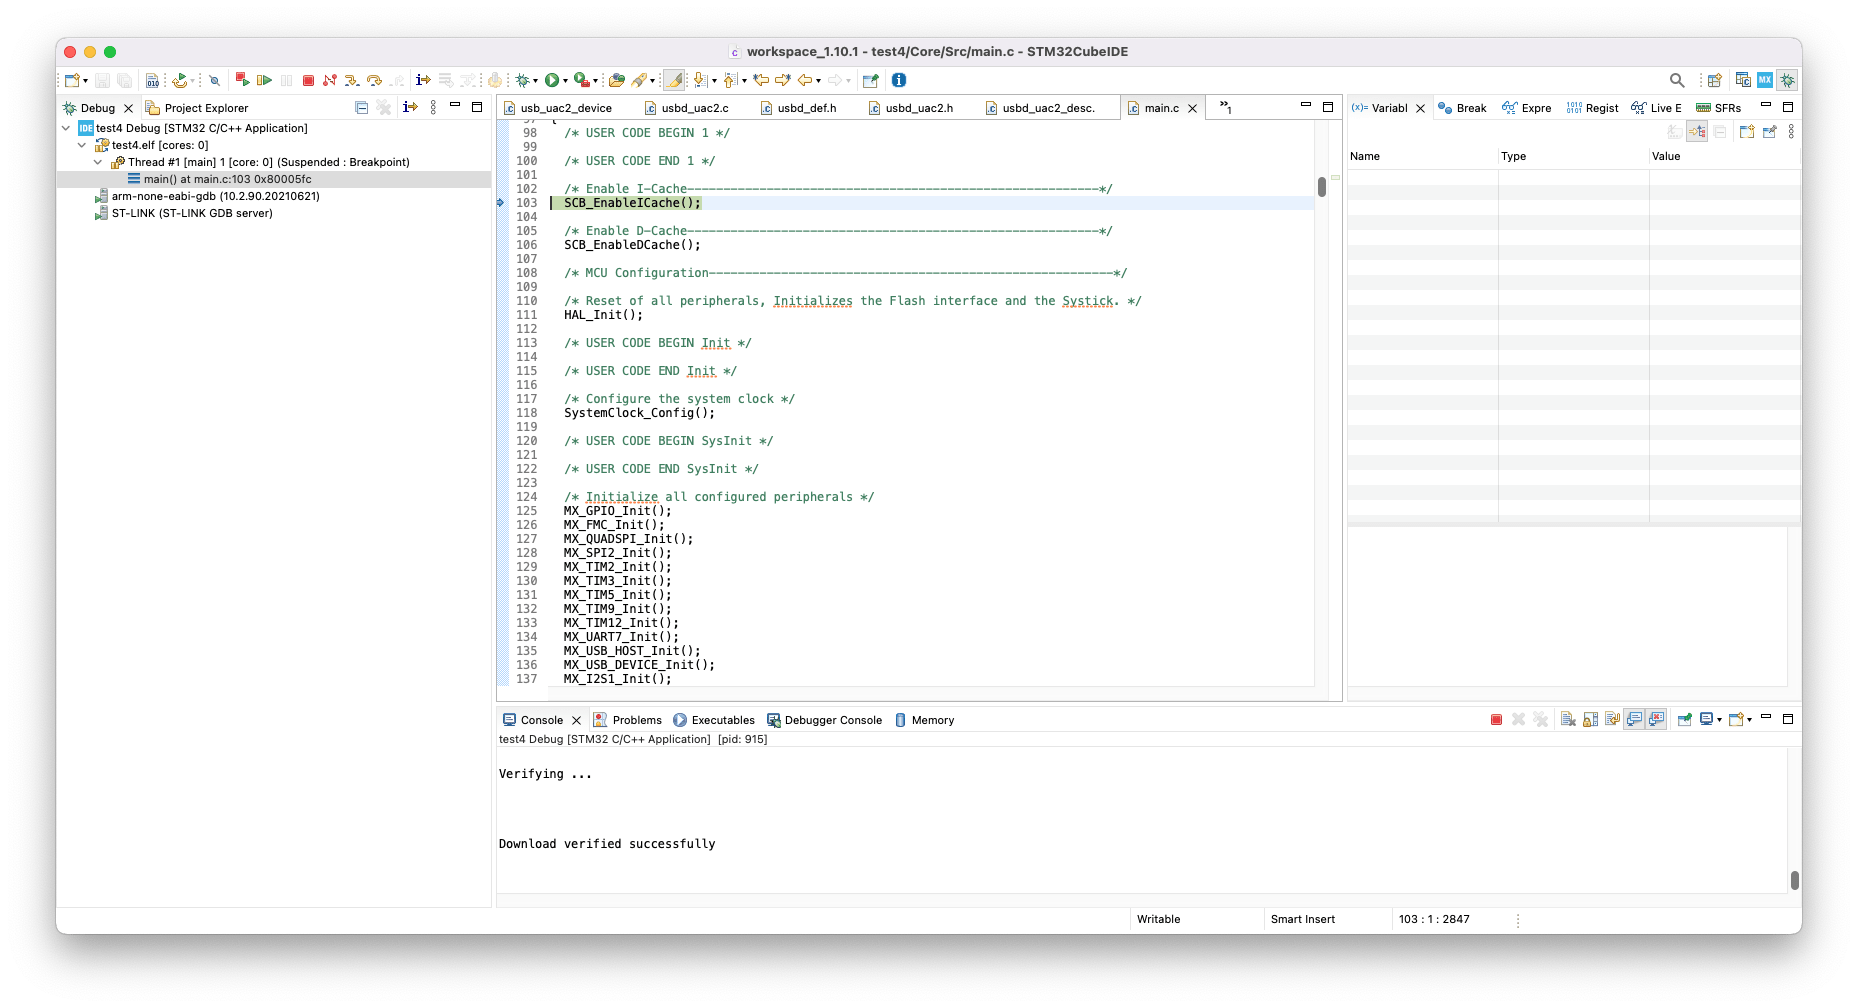This screenshot has width=1858, height=1008.
Task: Click the green Run launch button
Action: [551, 80]
